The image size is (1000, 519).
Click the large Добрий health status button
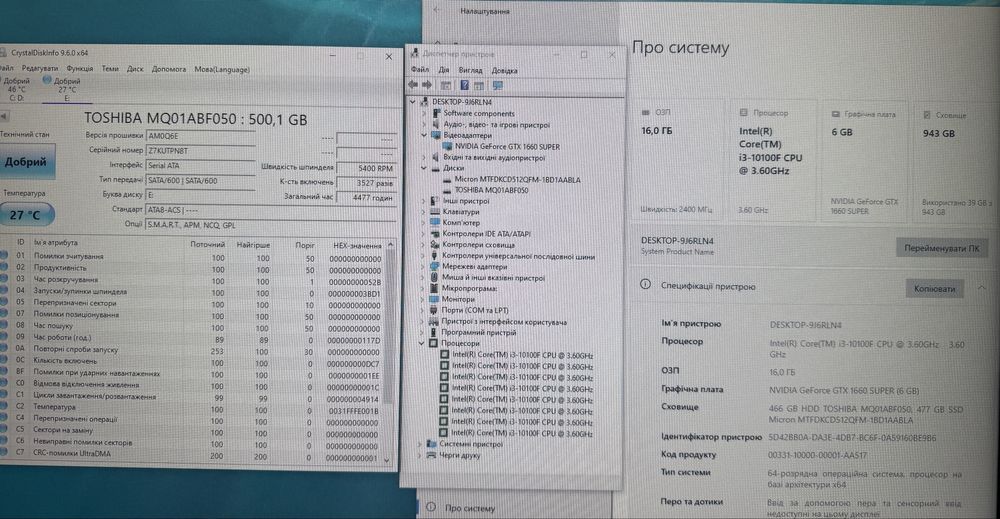pyautogui.click(x=26, y=161)
